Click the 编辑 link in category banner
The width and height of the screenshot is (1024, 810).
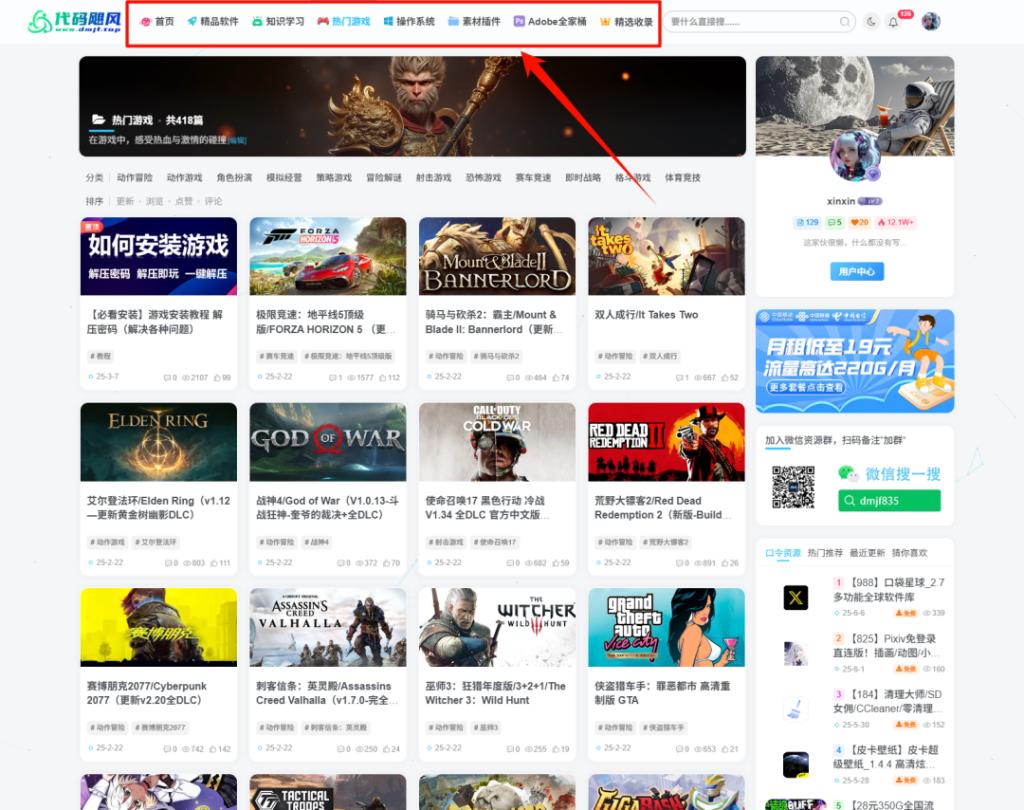click(x=236, y=140)
